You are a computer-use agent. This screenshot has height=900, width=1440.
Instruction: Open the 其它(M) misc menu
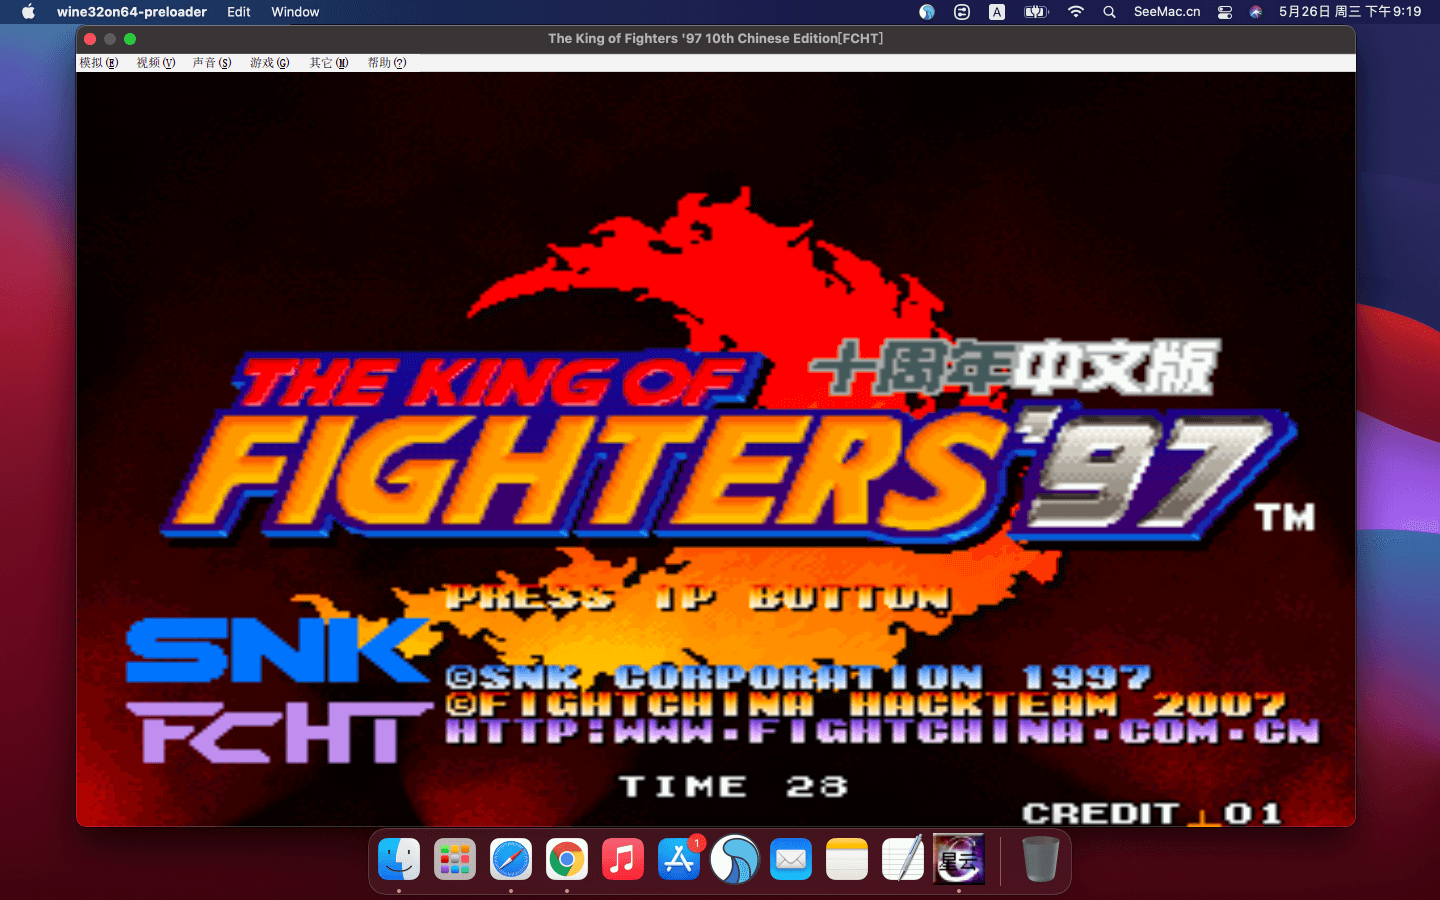[329, 63]
